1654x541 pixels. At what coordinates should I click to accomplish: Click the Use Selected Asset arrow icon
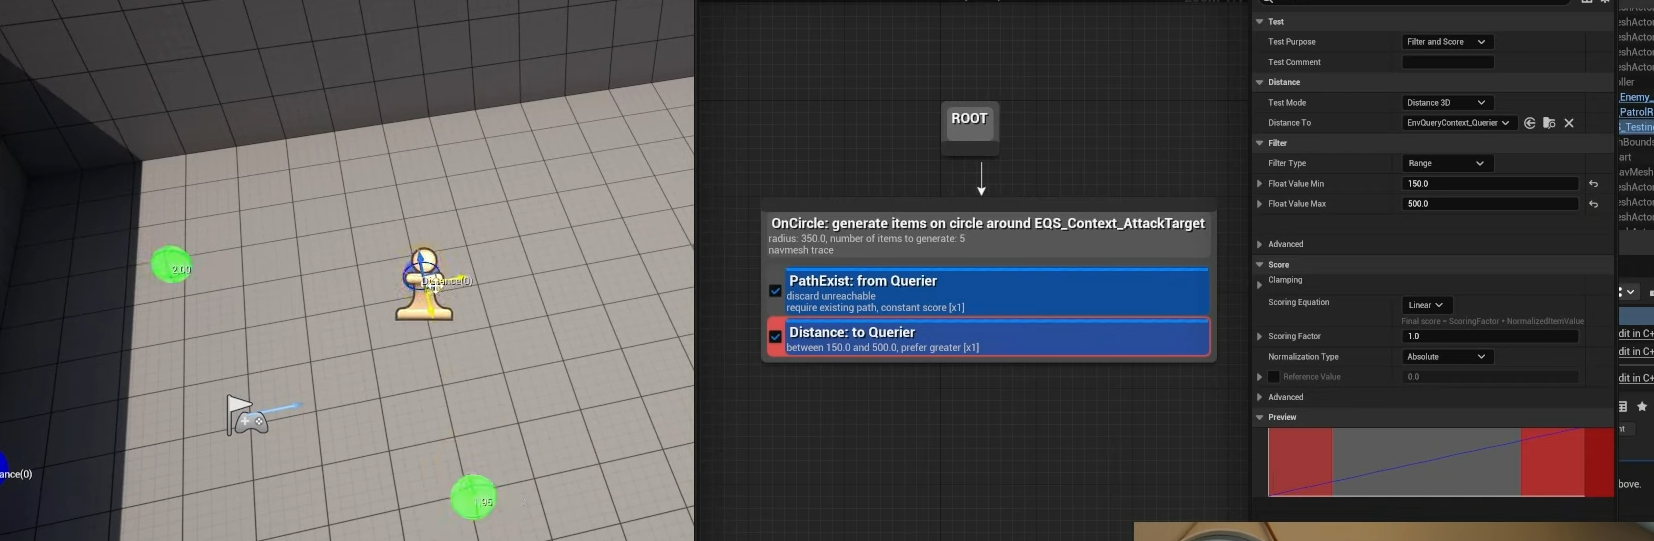(1529, 123)
